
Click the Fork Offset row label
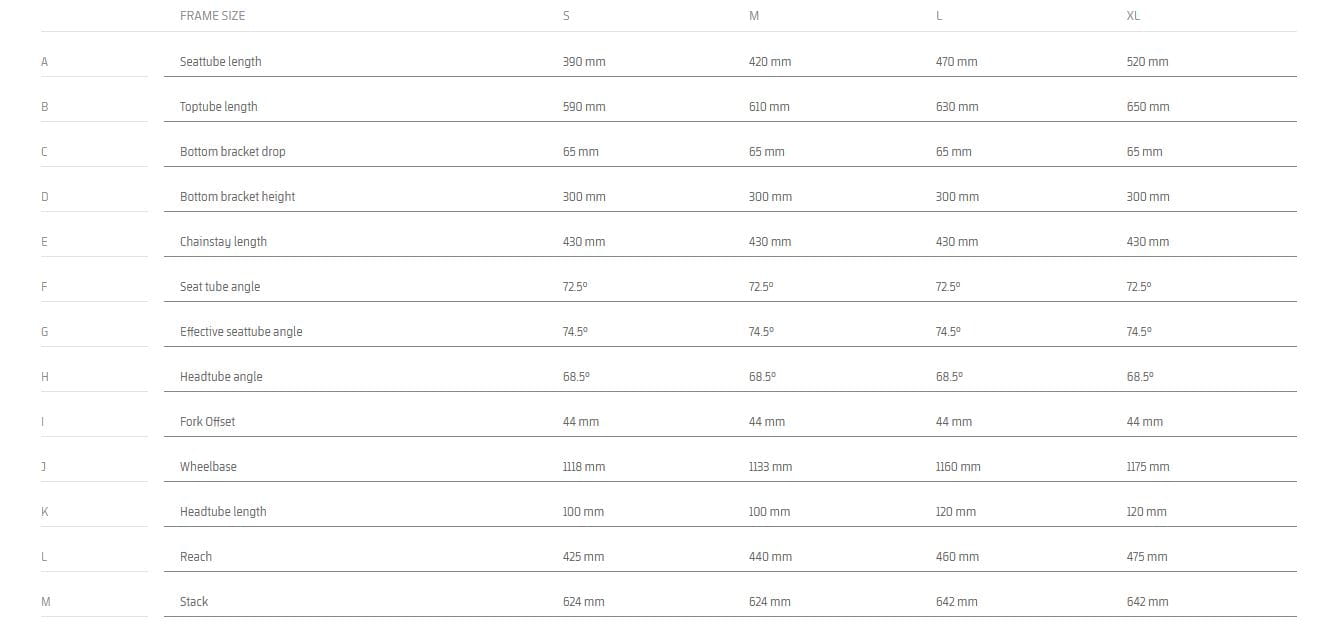[207, 422]
